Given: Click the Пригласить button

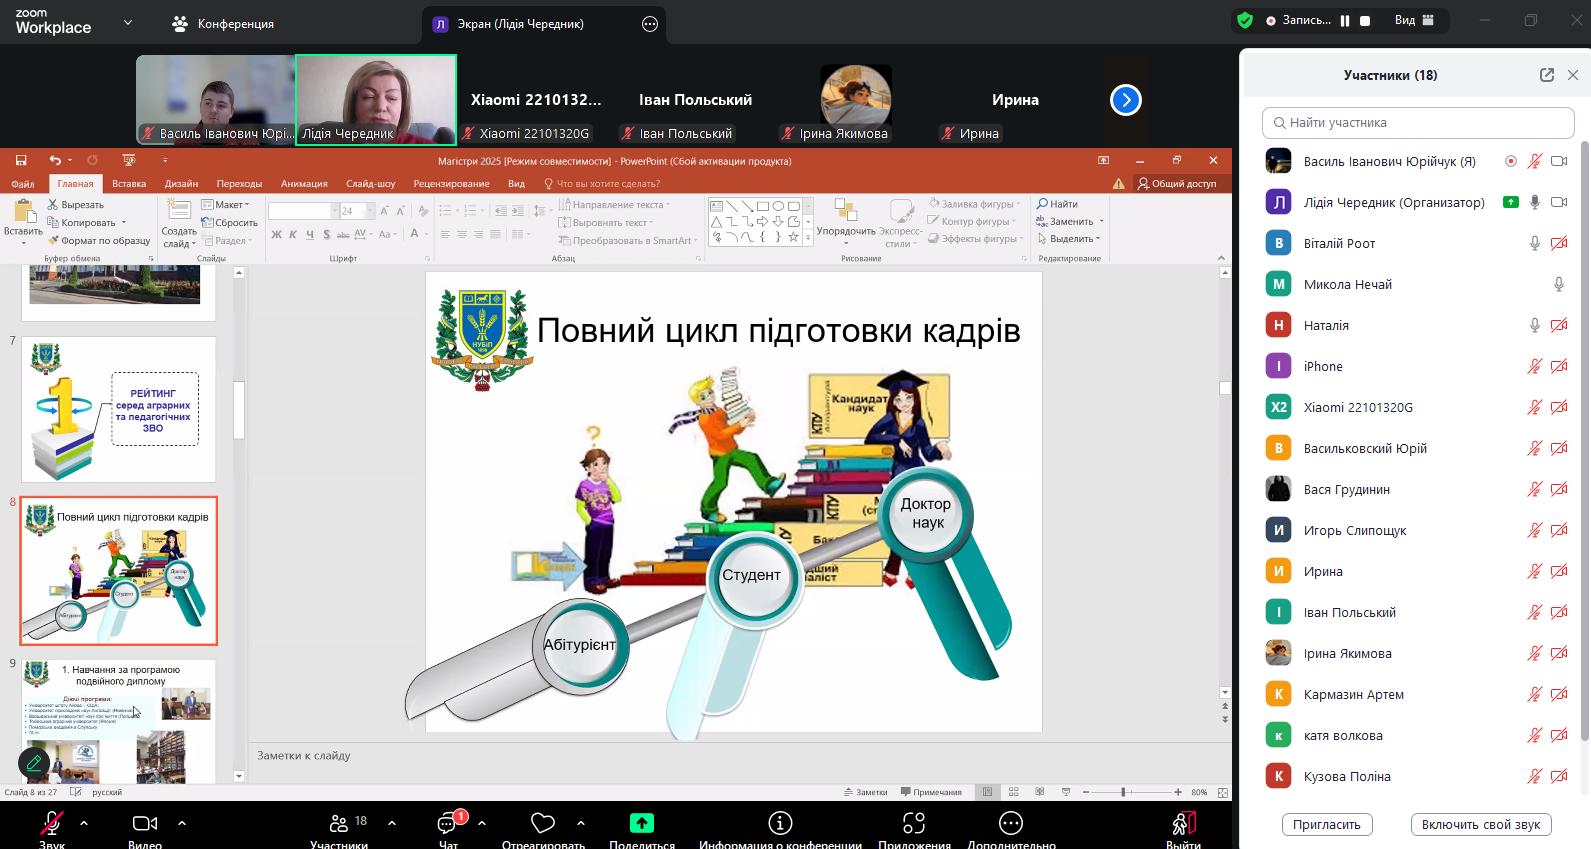Looking at the screenshot, I should tap(1326, 825).
